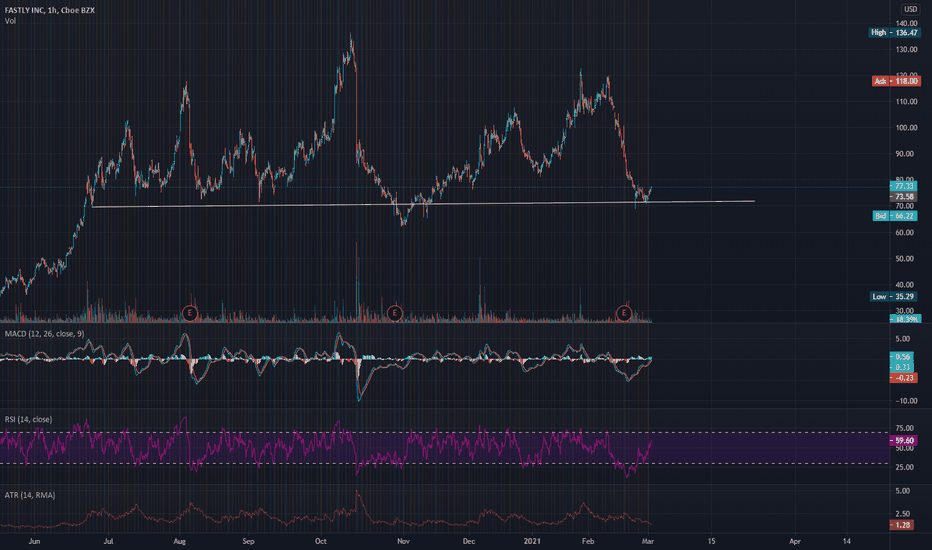Screen dimensions: 932x550
Task: Click the Oct label on time axis
Action: click(x=320, y=542)
